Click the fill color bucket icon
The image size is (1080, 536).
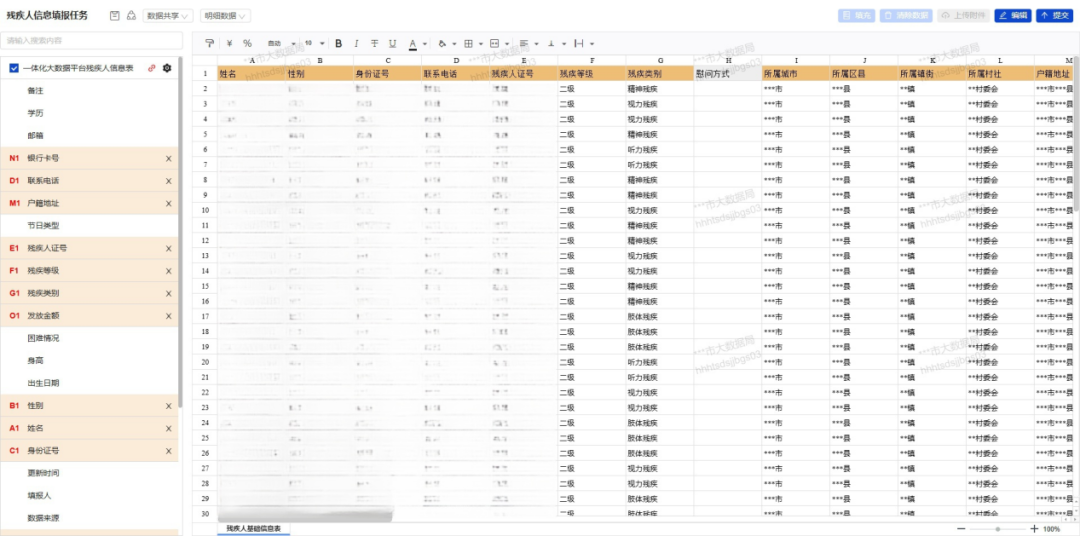pos(442,43)
